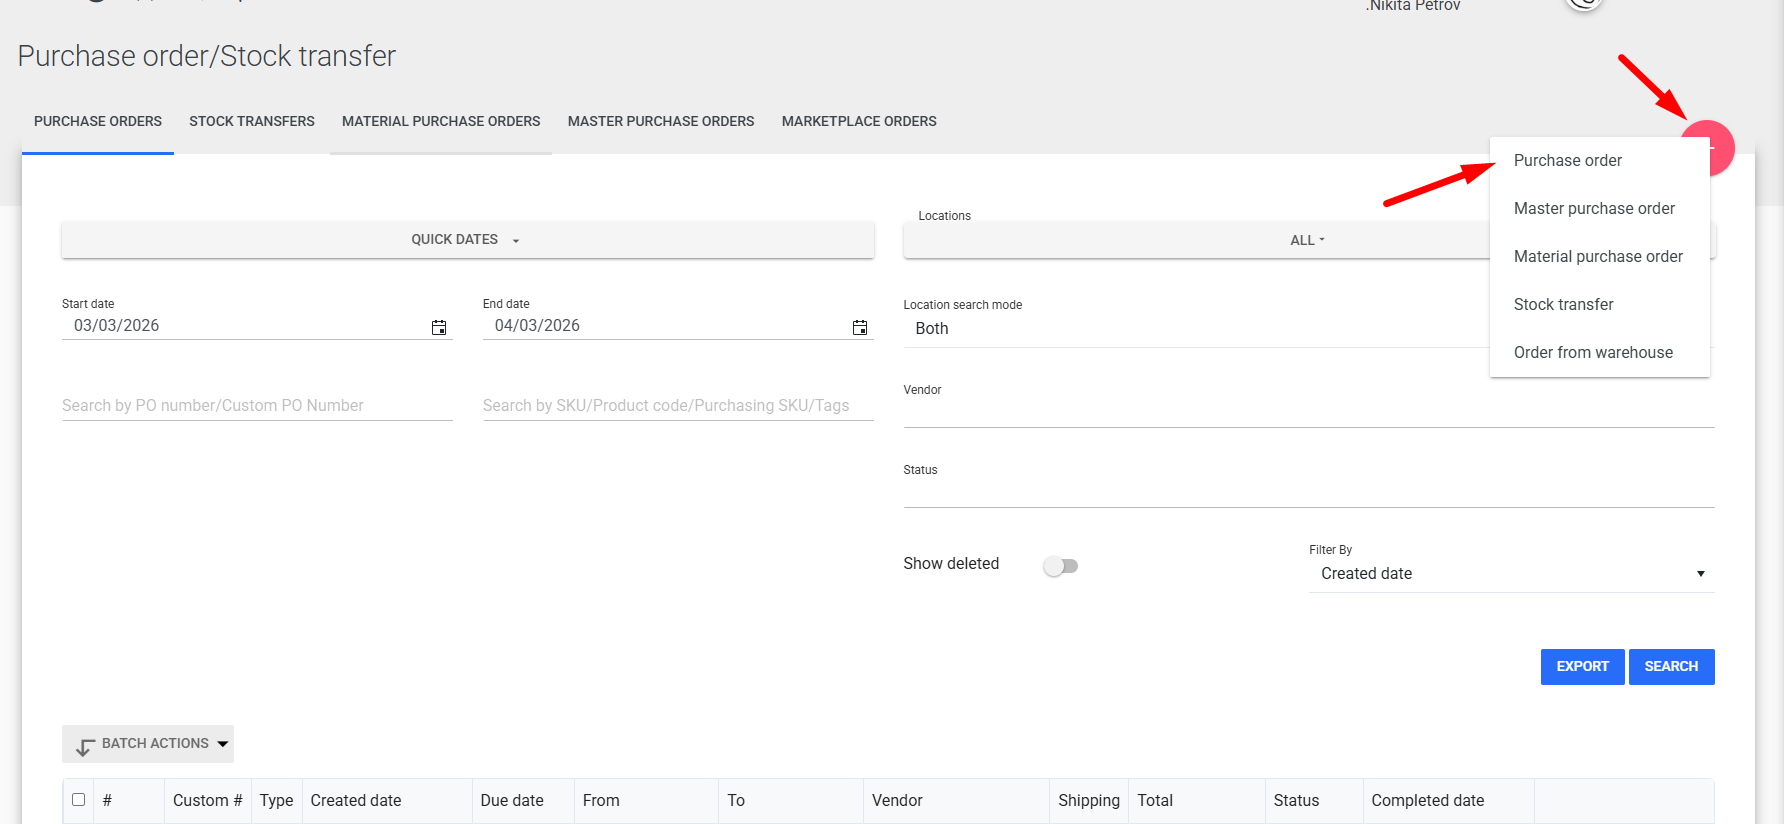Viewport: 1784px width, 824px height.
Task: Select Purchase order from the menu
Action: tap(1567, 161)
